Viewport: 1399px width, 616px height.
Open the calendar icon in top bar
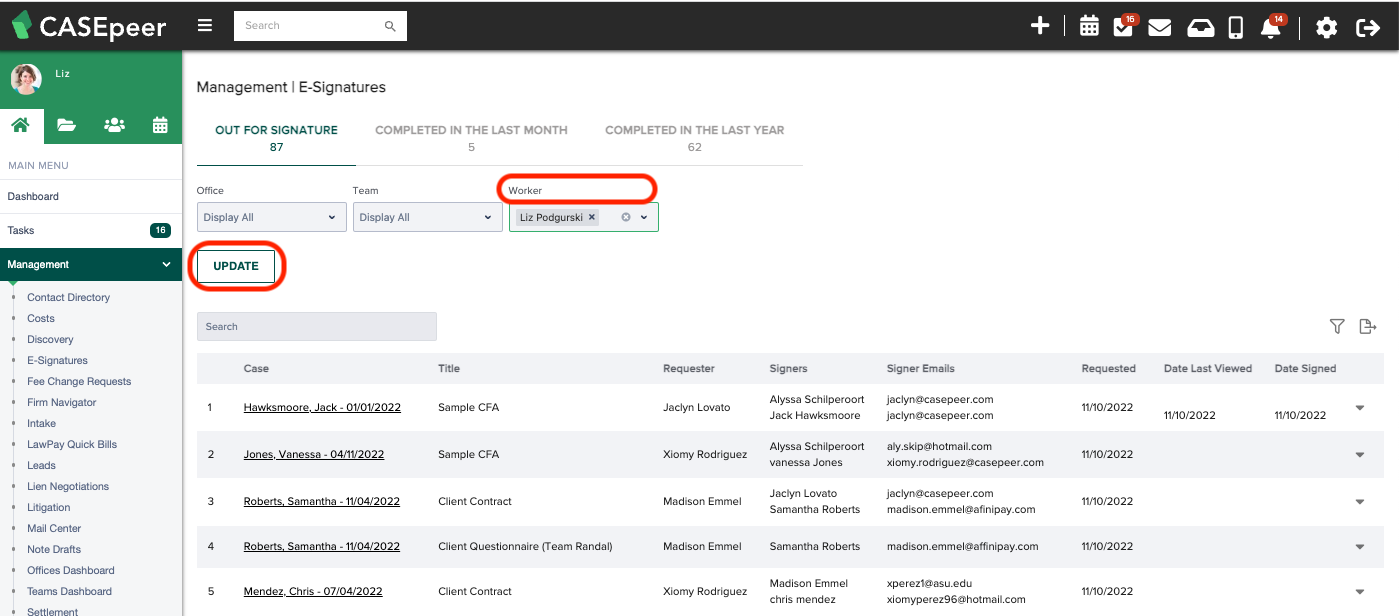click(x=1089, y=27)
